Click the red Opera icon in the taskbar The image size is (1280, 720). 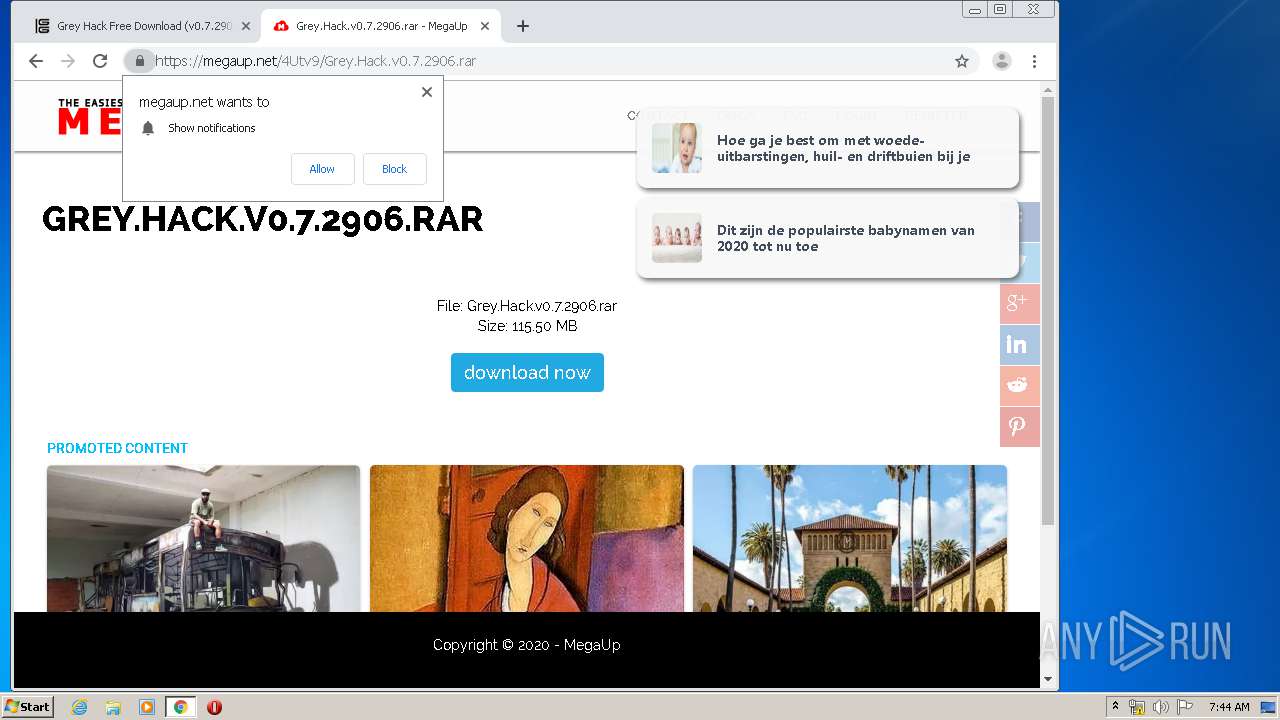214,707
